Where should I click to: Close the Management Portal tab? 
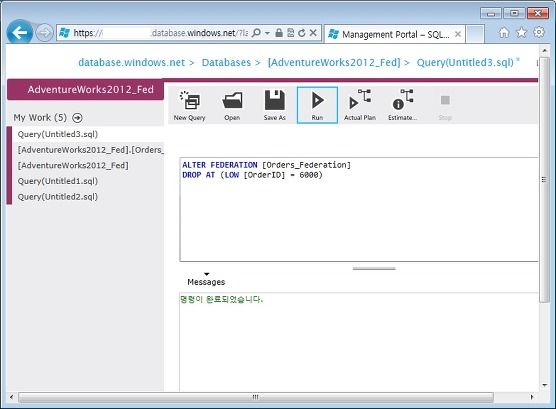pos(458,34)
